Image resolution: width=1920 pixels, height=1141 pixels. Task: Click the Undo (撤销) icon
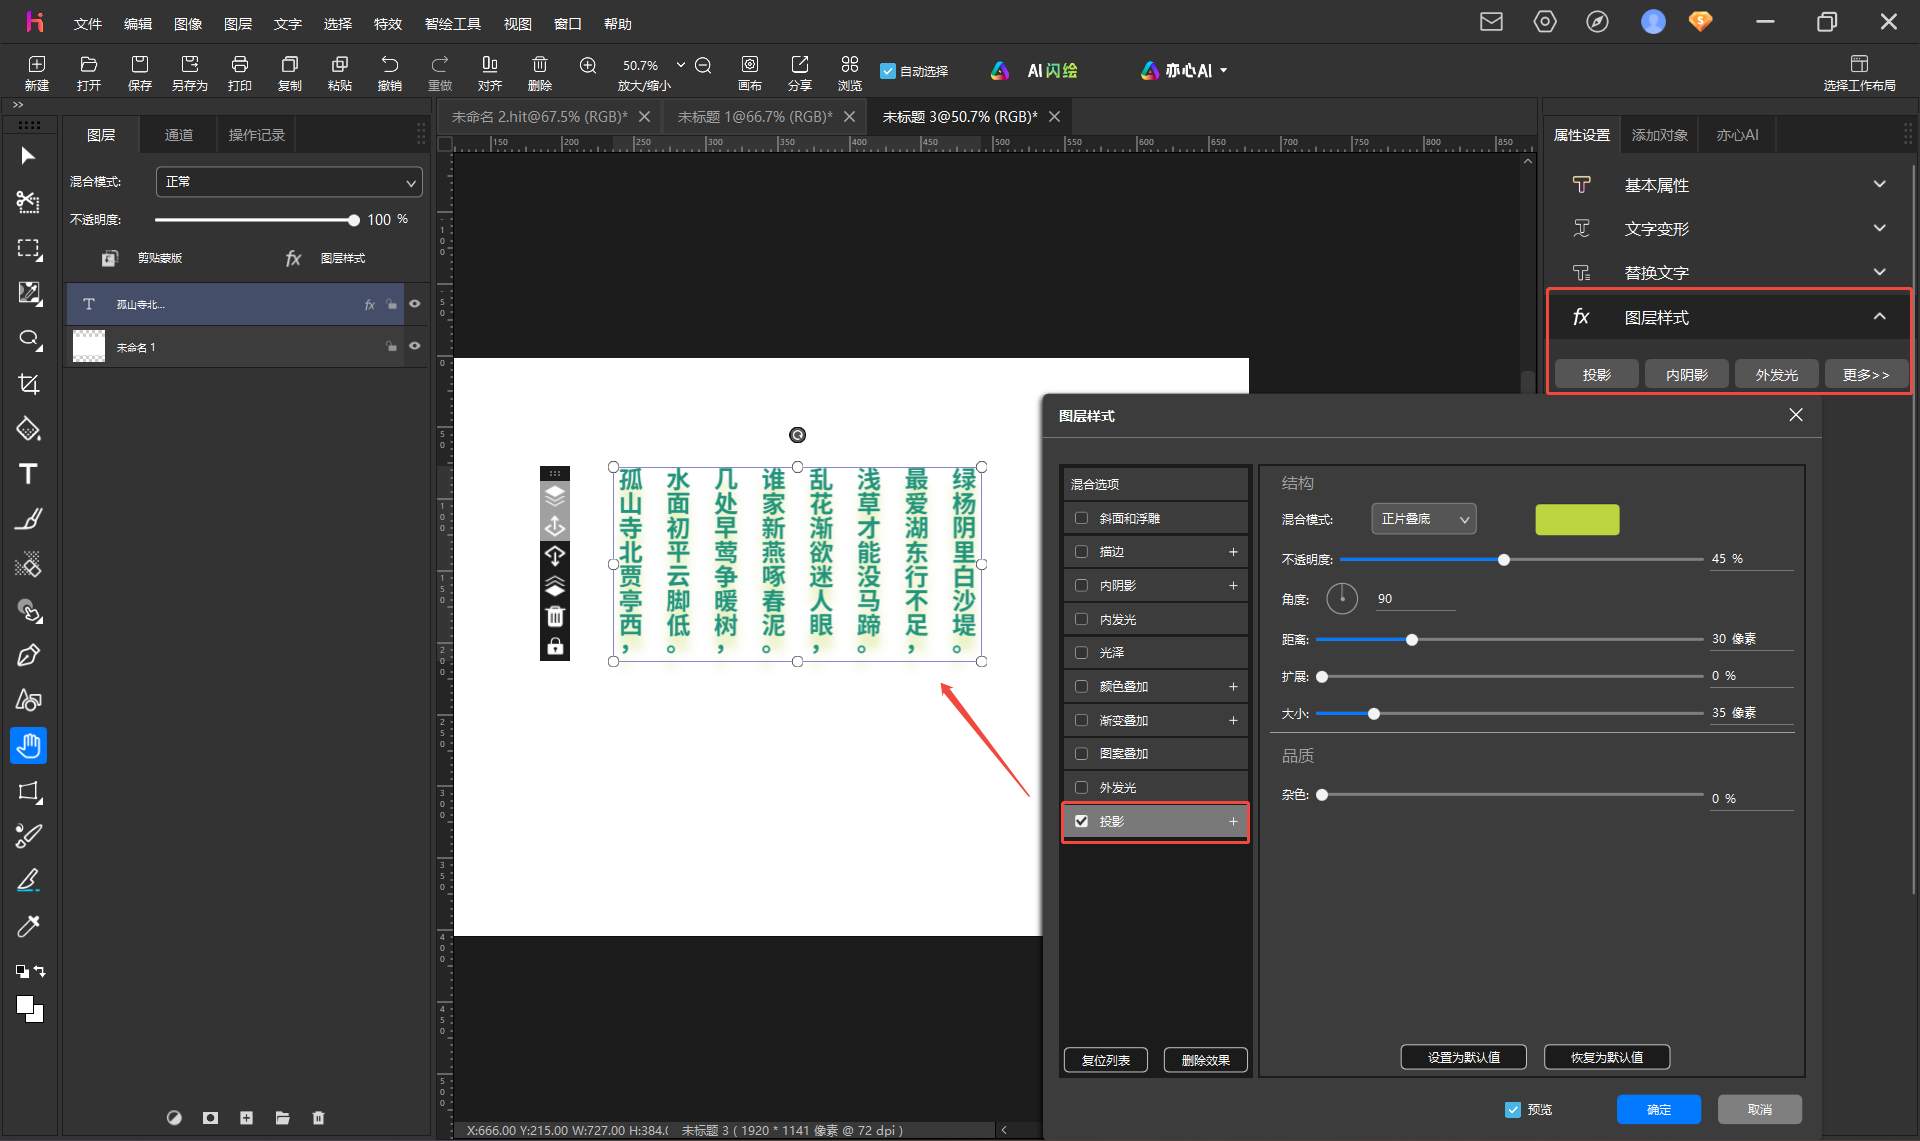tap(389, 72)
